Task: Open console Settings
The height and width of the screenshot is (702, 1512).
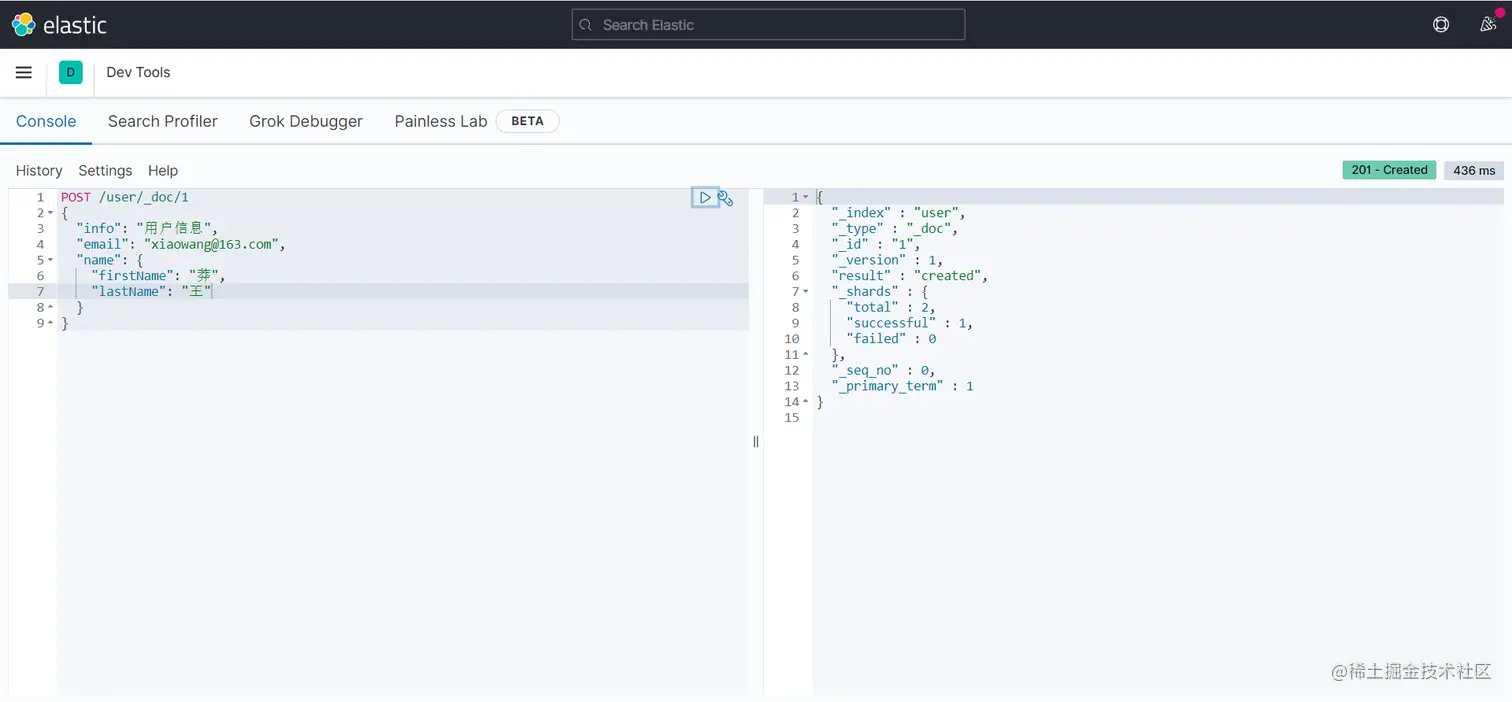Action: point(105,171)
